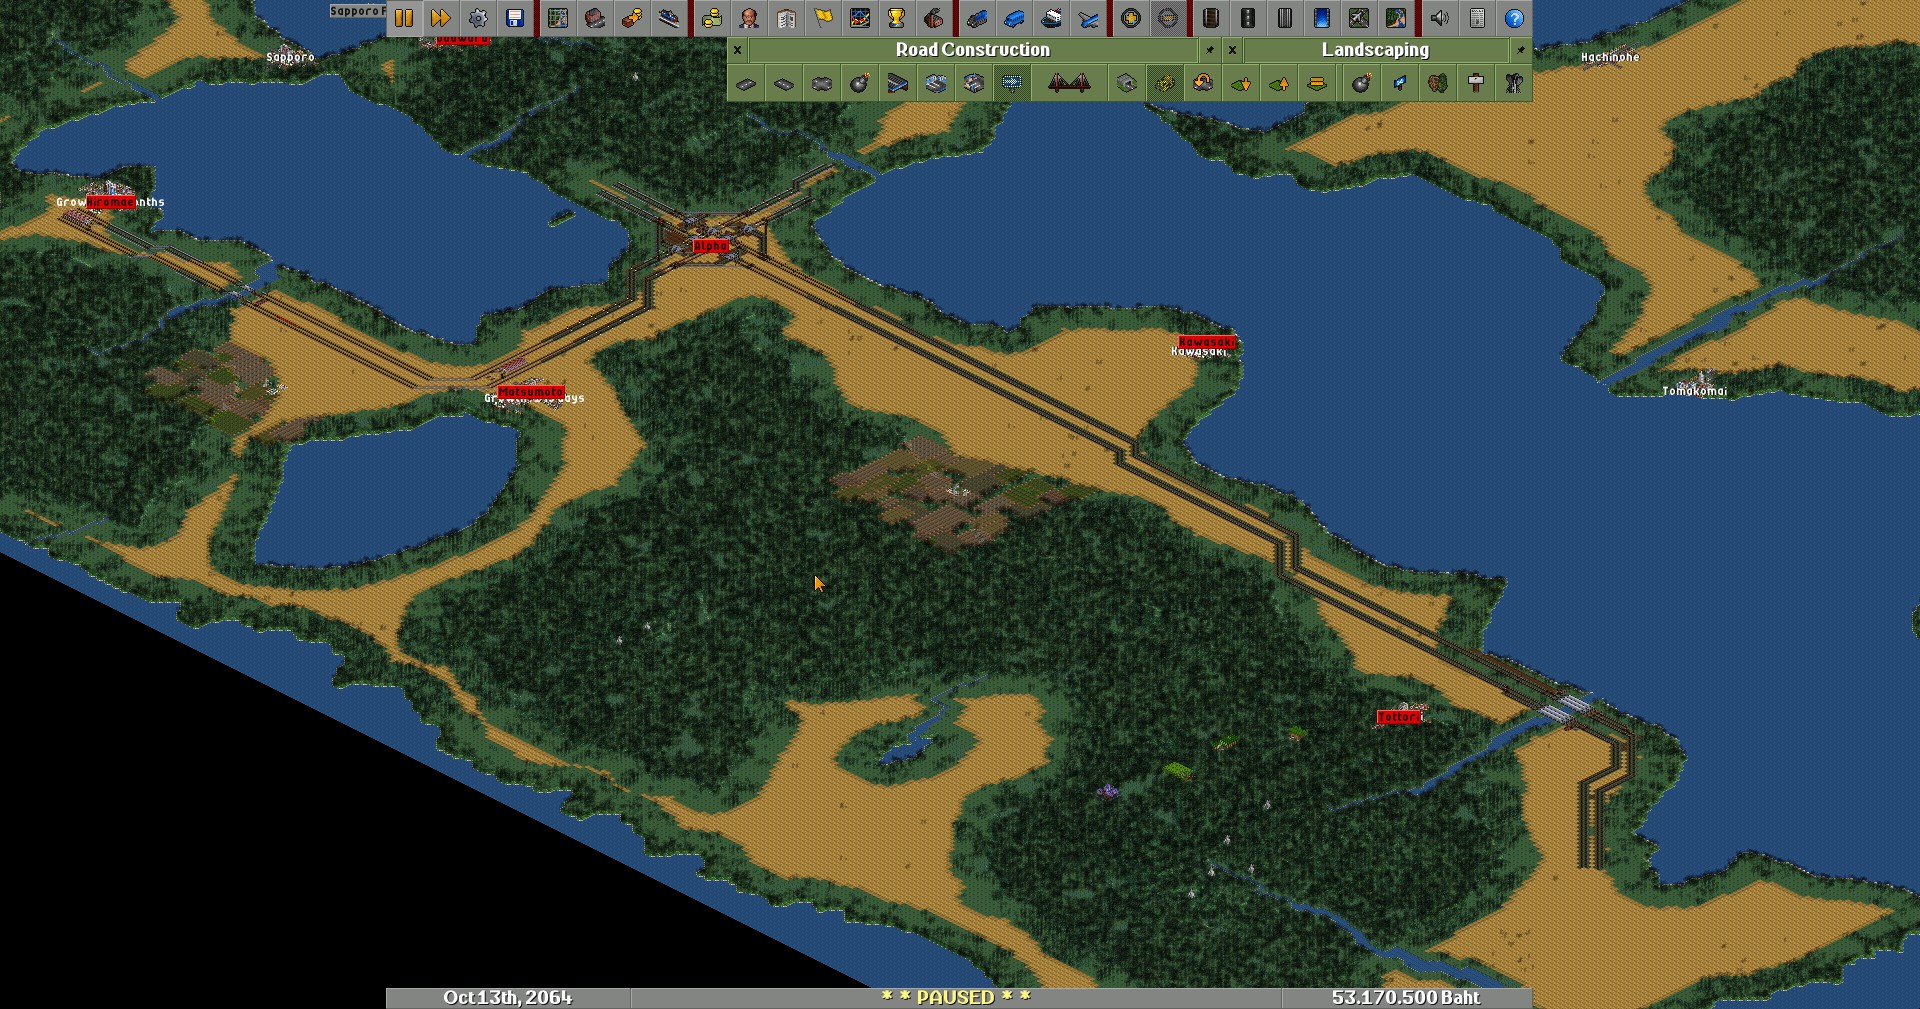Open the map dropdown in main toolbar

coord(558,18)
